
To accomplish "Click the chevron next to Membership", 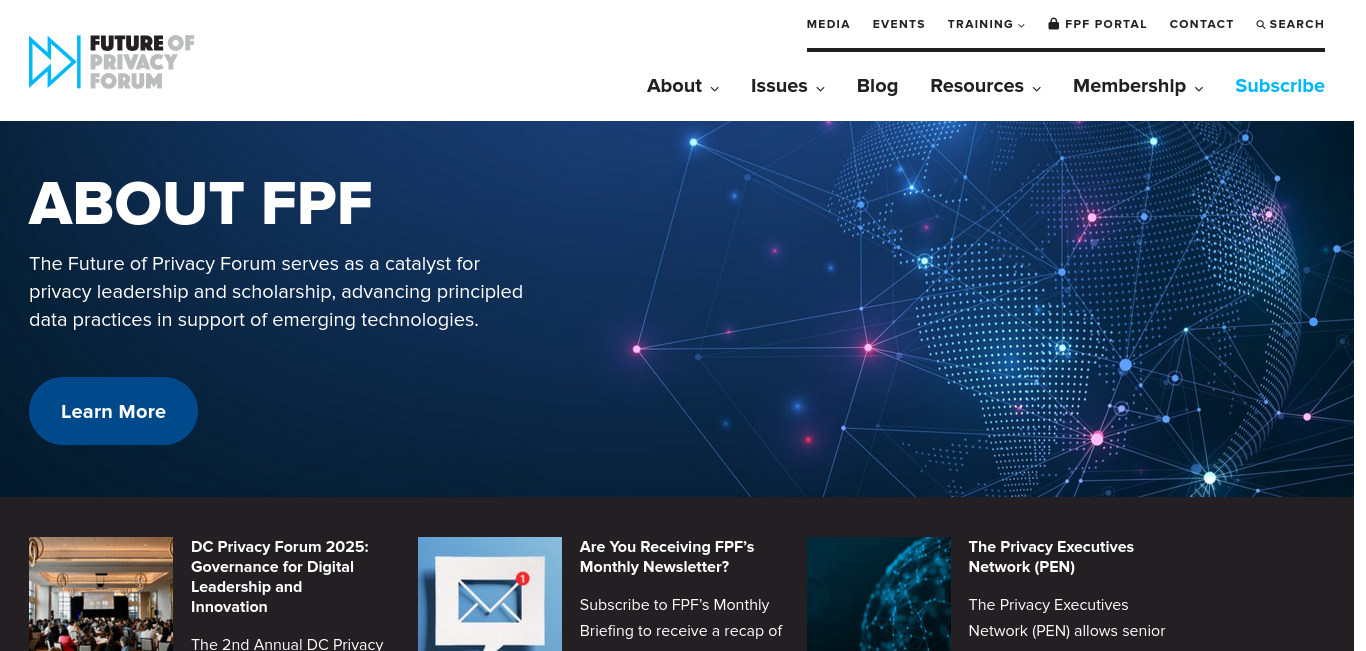I will pos(1199,88).
